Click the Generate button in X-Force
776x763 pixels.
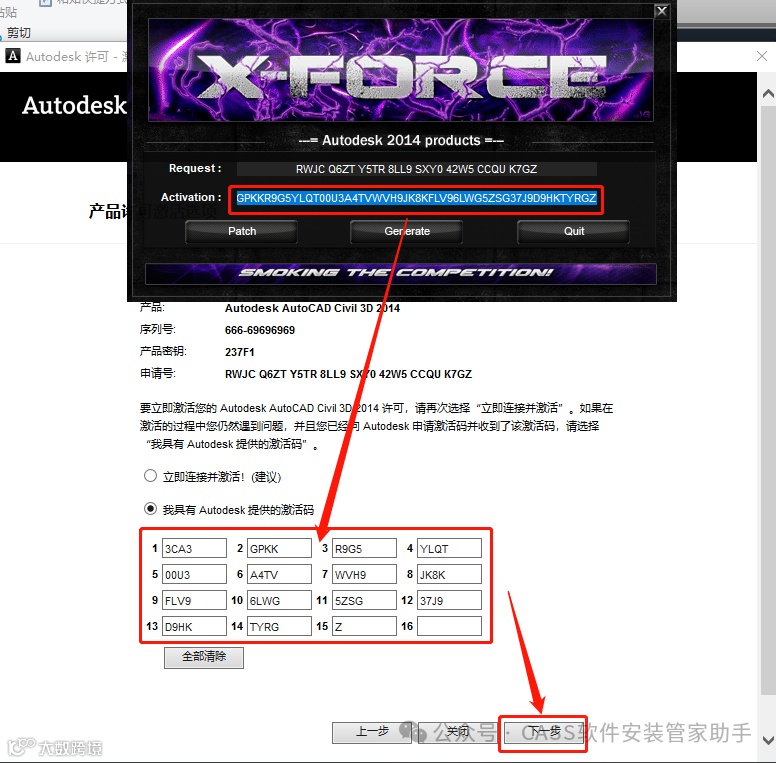coord(406,232)
